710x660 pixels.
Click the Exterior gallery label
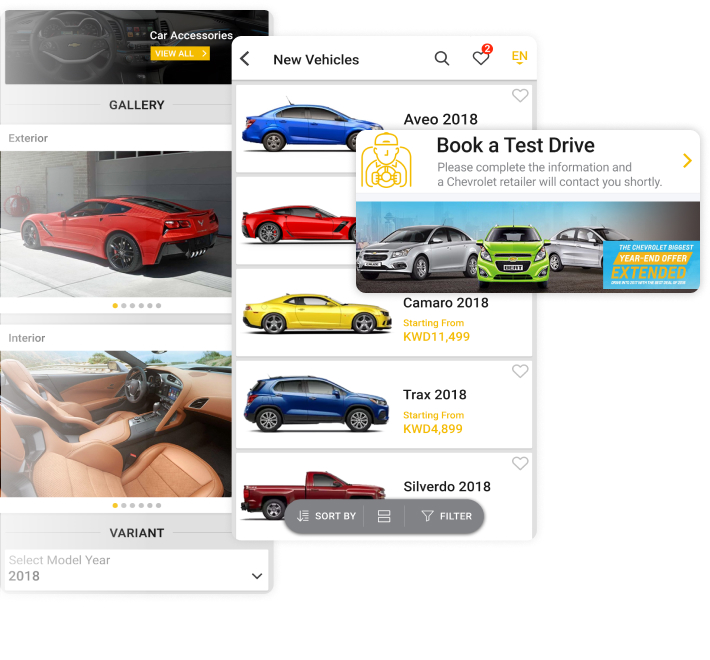tap(28, 138)
